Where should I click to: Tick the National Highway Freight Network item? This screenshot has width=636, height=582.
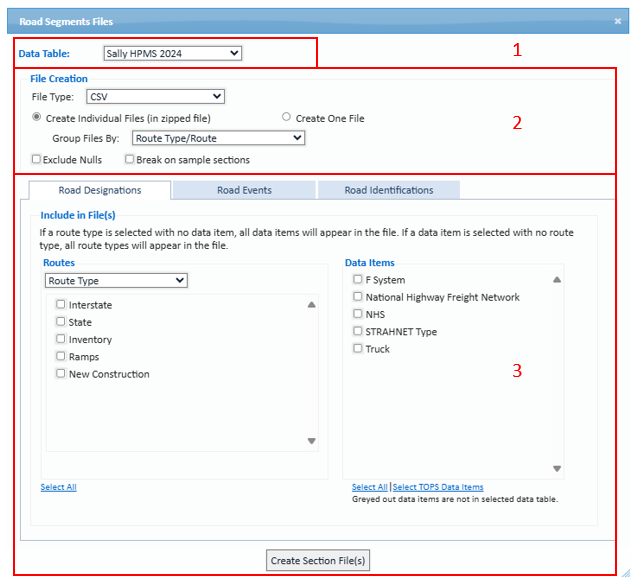(358, 297)
